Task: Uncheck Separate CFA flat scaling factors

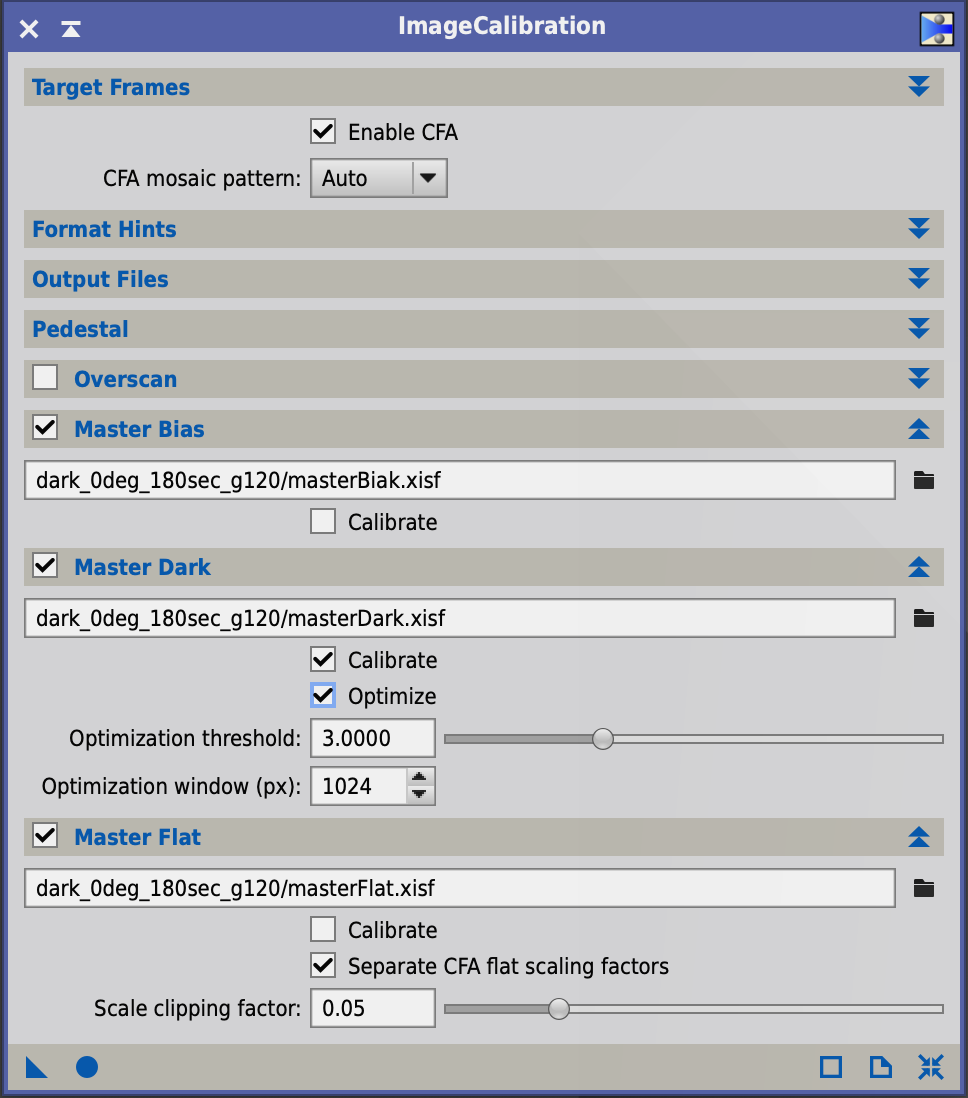Action: [x=323, y=966]
